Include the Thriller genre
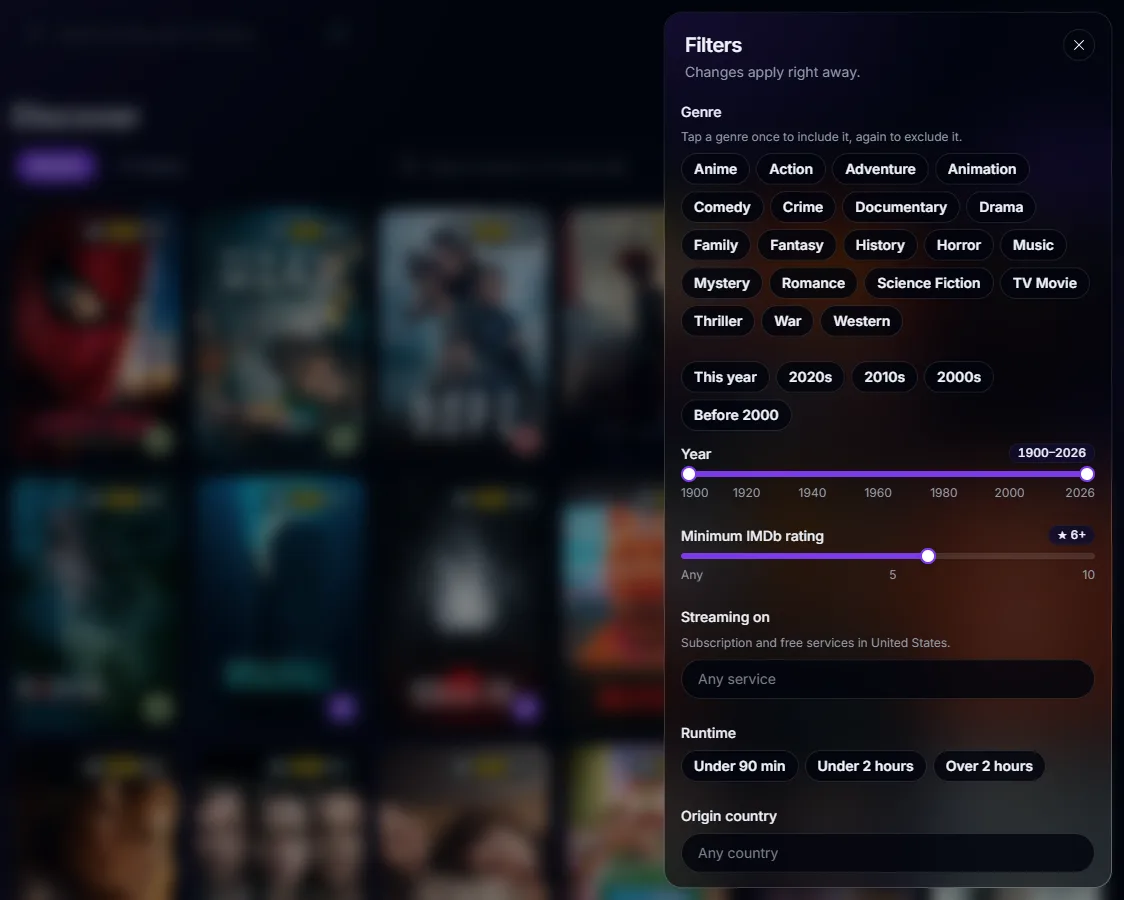1124x900 pixels. [718, 321]
